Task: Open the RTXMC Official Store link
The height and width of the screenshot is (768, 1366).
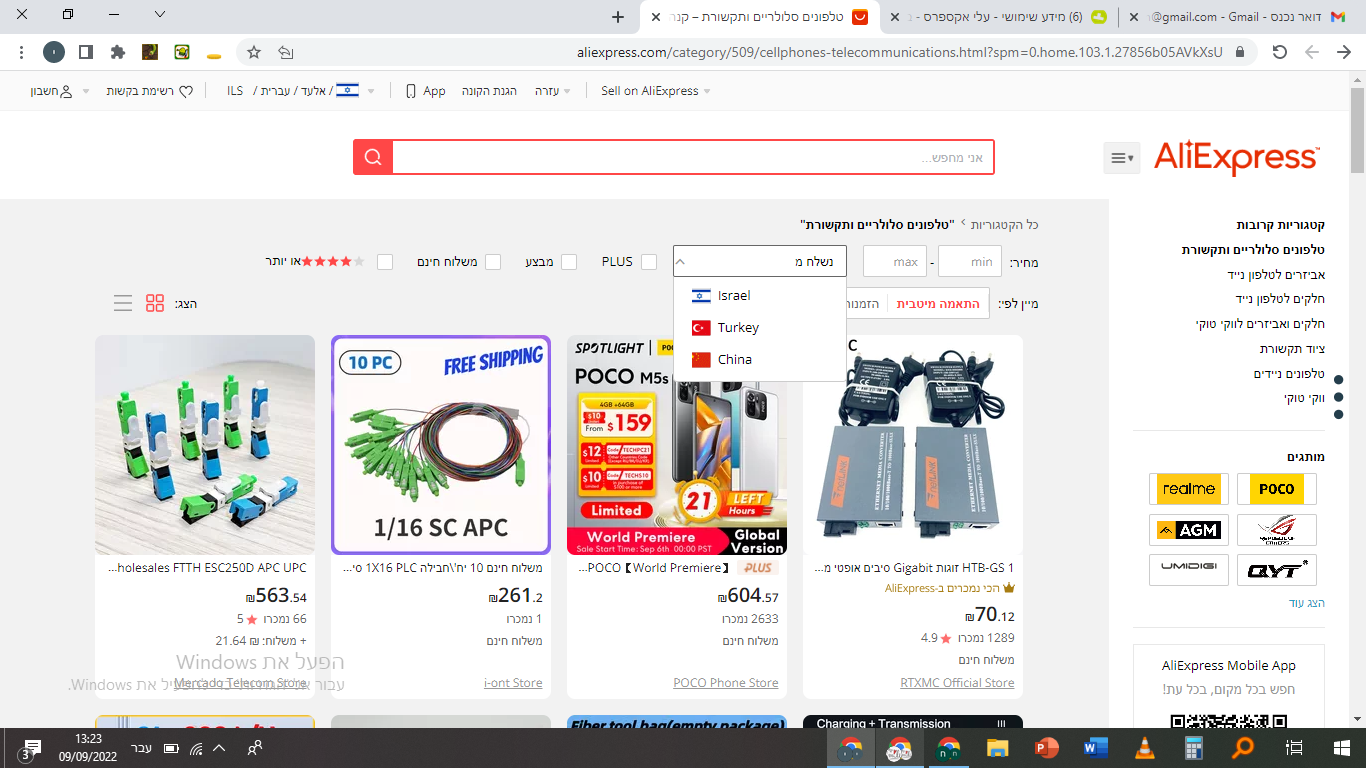Action: click(x=957, y=683)
